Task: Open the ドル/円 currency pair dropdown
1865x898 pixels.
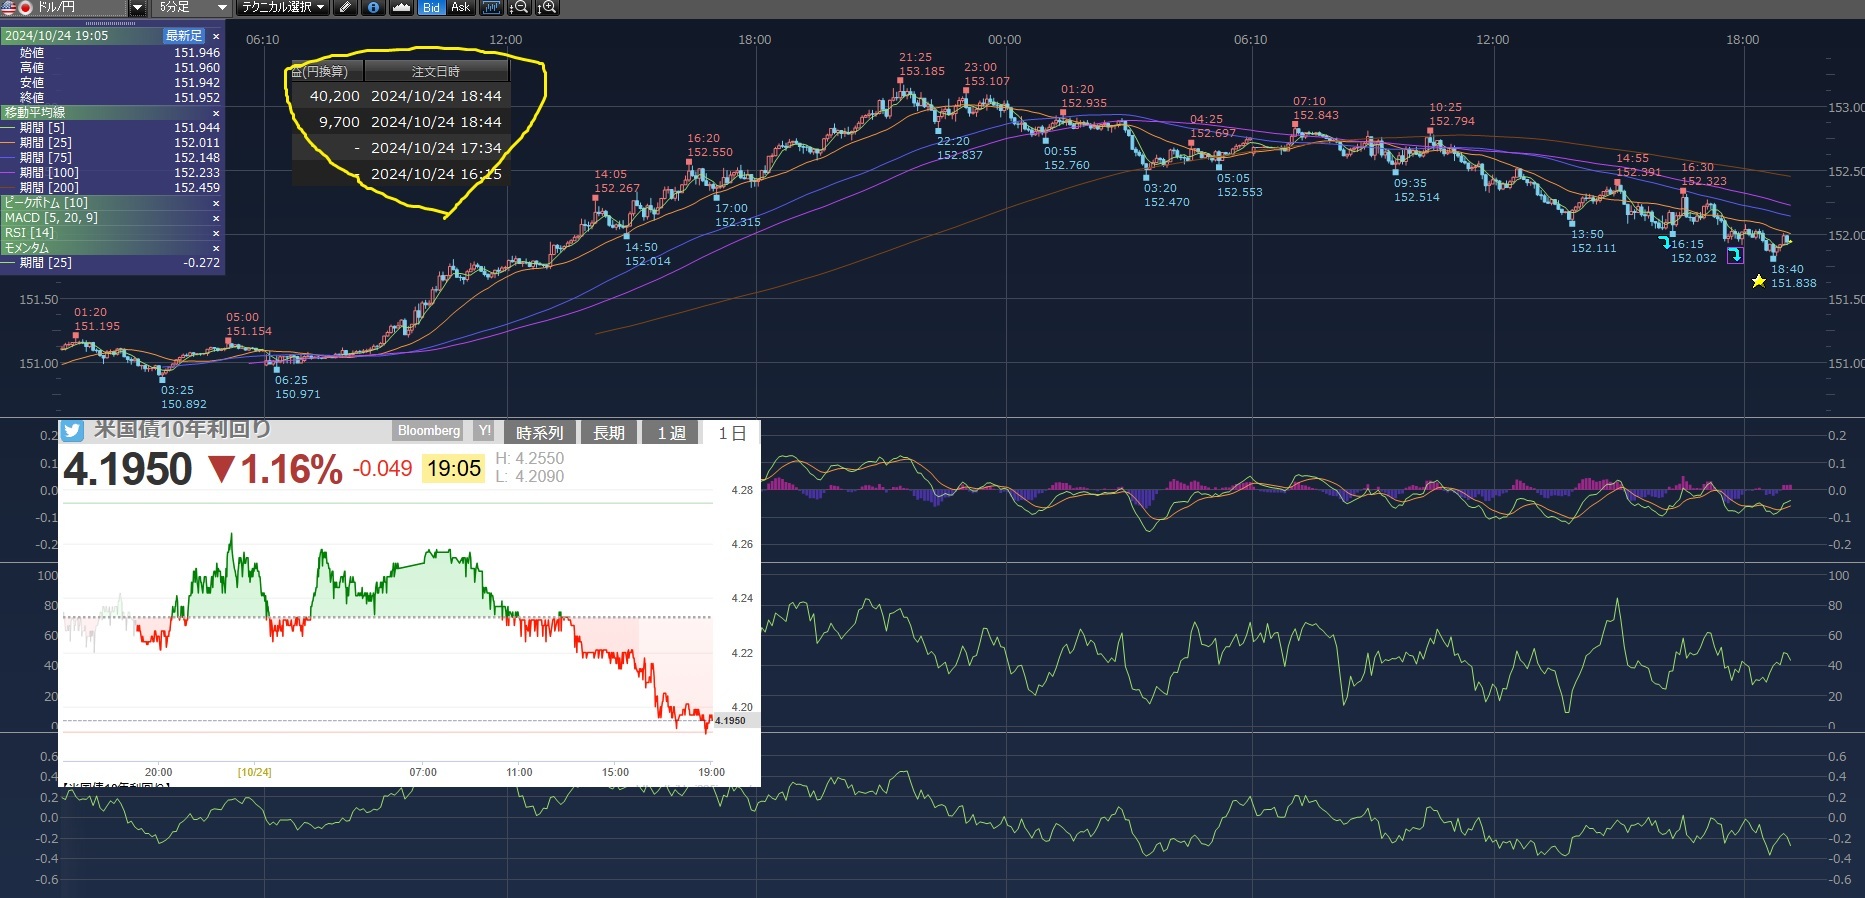Action: click(x=137, y=8)
